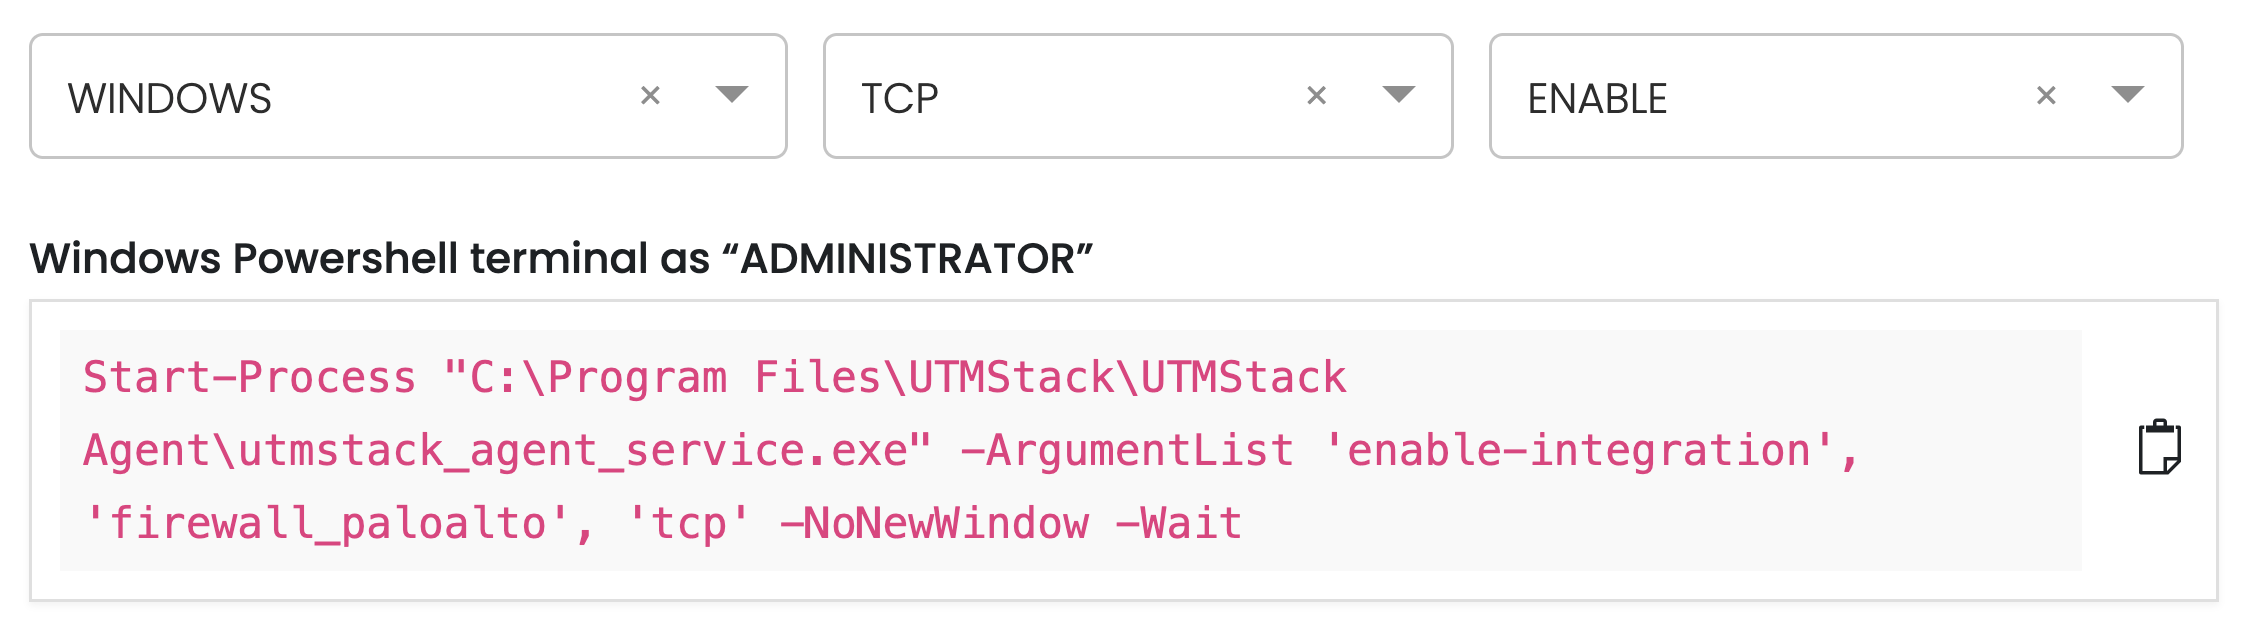Click the -NoNewWindow flag in the command
This screenshot has width=2254, height=634.
[x=934, y=524]
